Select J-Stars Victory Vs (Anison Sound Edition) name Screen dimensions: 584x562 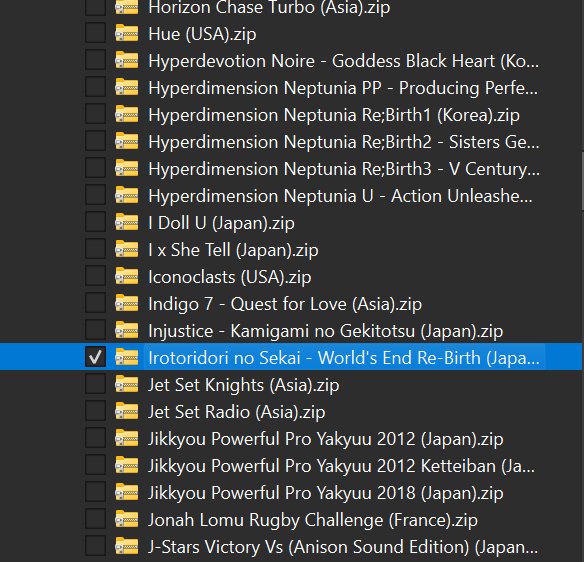pos(343,547)
